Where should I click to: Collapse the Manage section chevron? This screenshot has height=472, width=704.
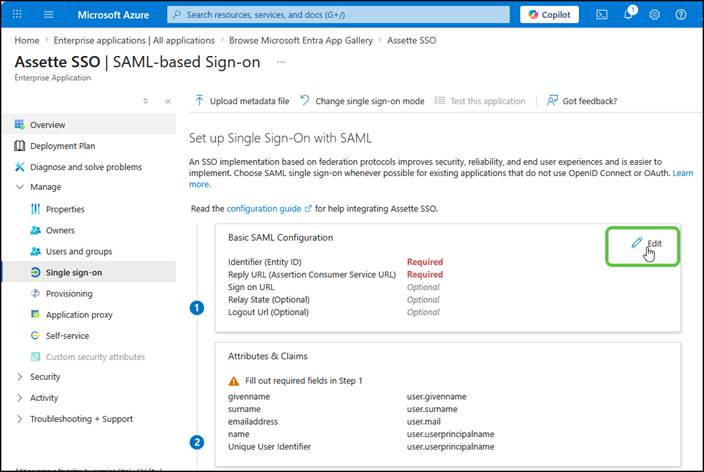pyautogui.click(x=20, y=186)
